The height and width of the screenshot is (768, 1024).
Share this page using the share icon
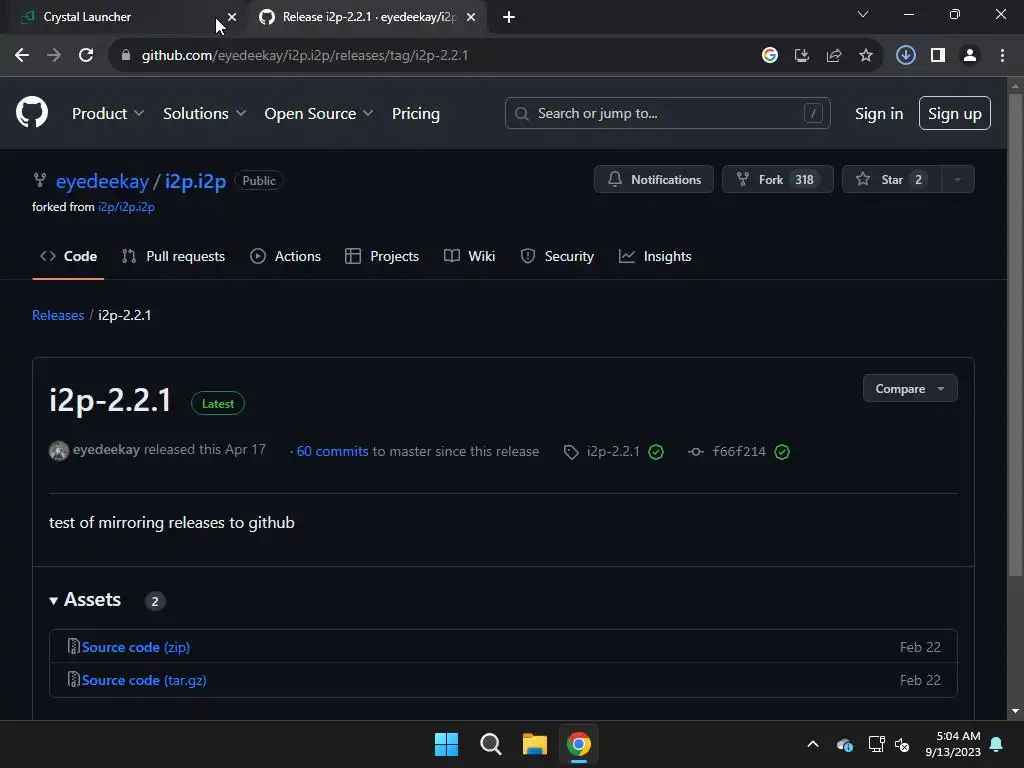click(834, 56)
